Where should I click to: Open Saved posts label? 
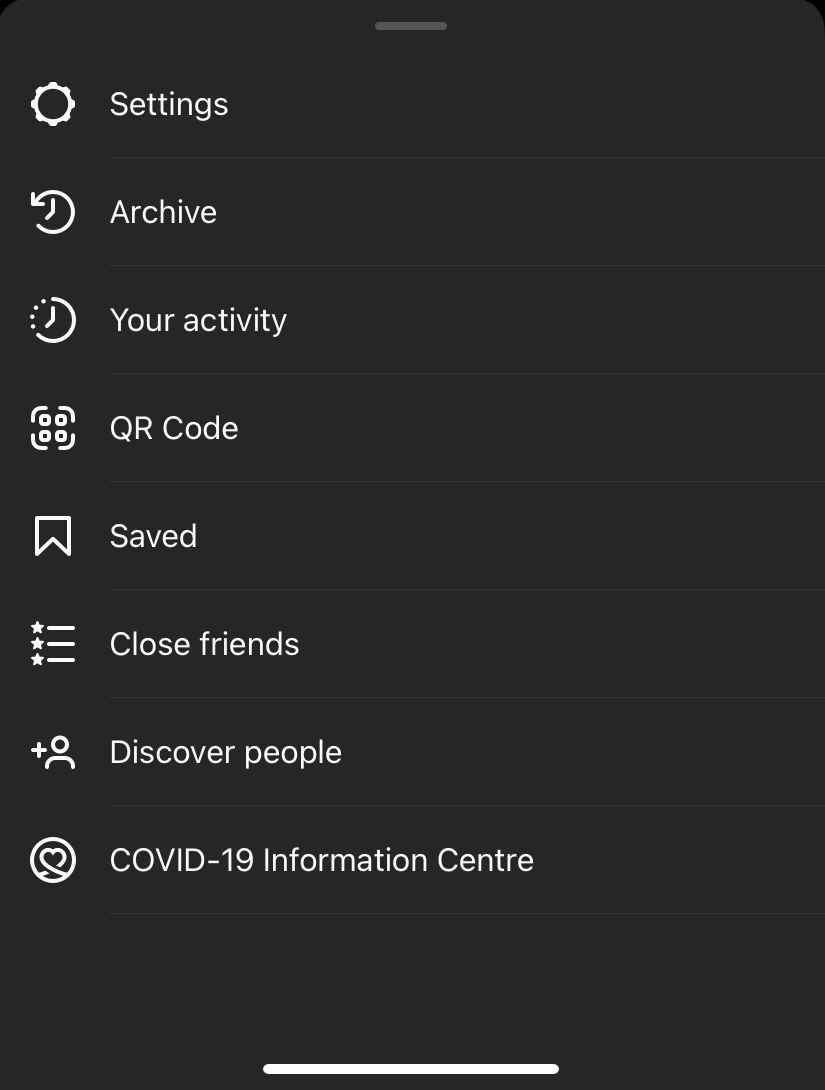click(154, 536)
